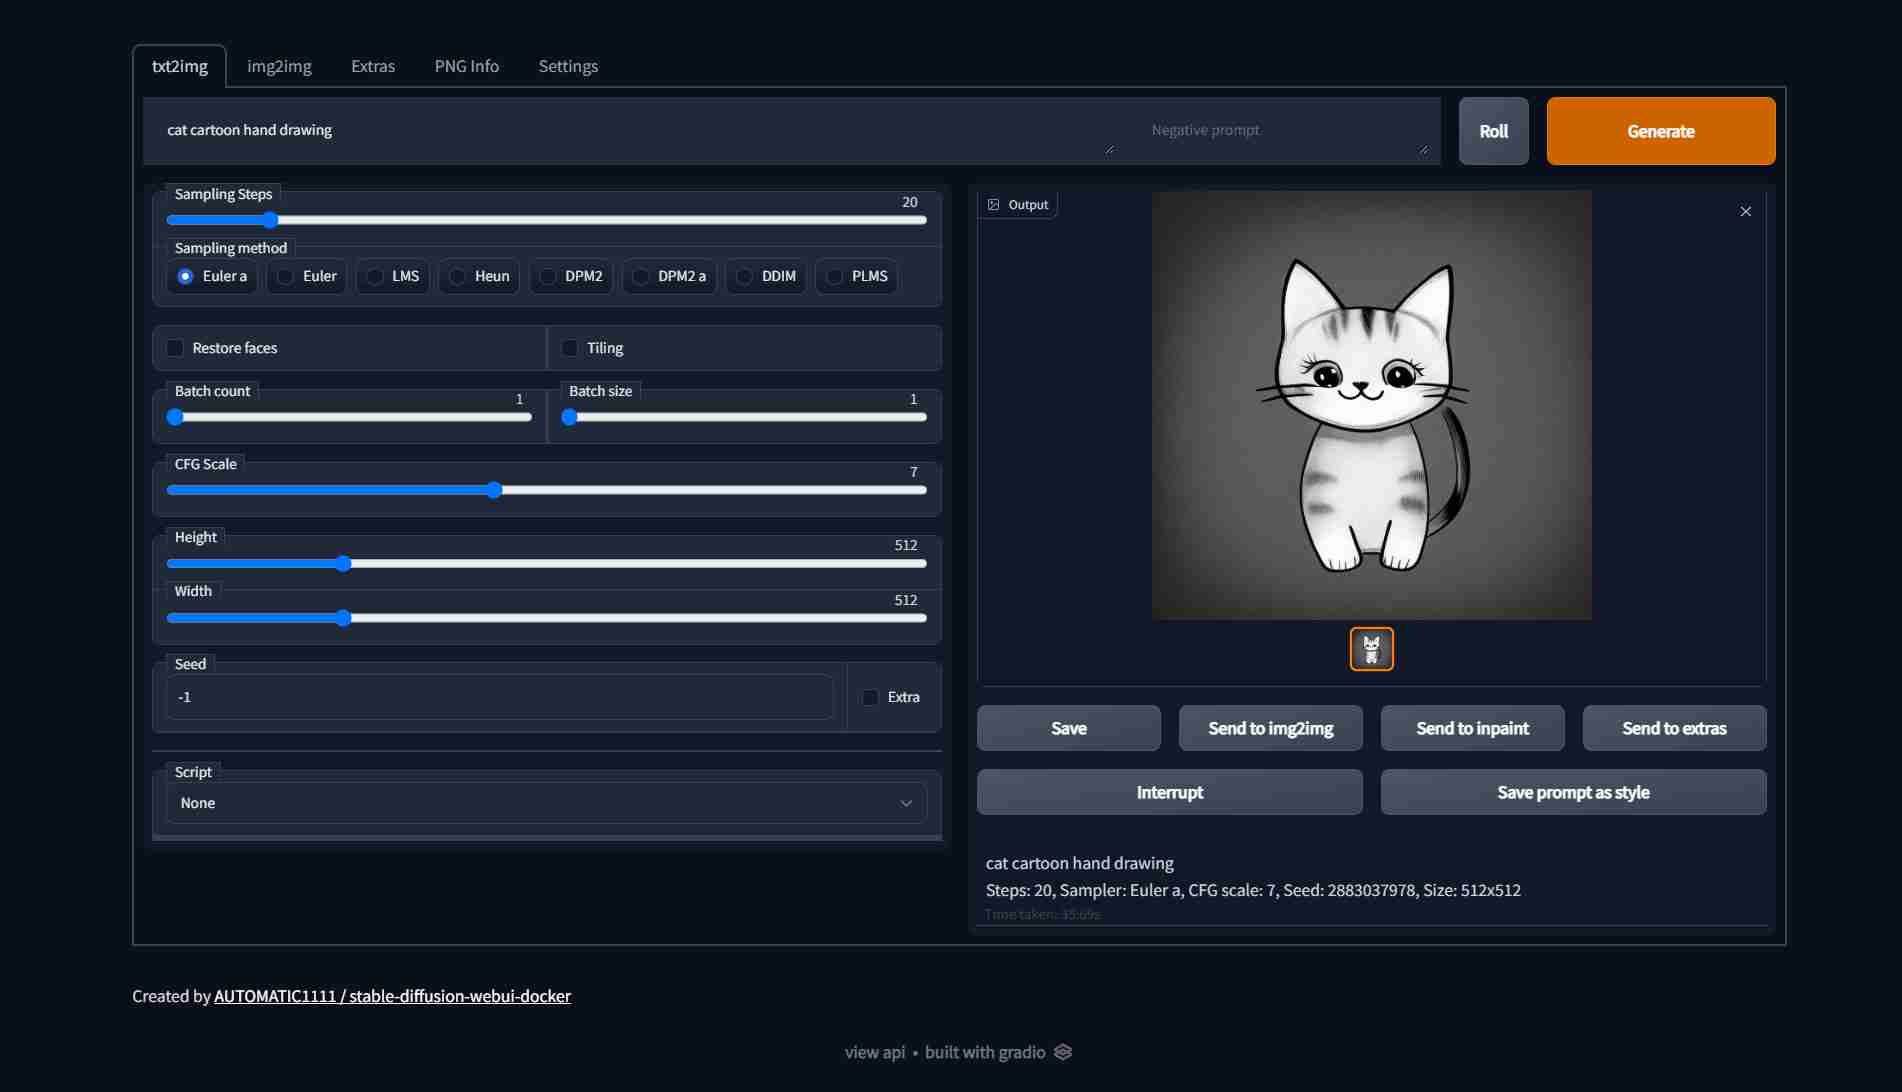Click the Generate button

1660,131
